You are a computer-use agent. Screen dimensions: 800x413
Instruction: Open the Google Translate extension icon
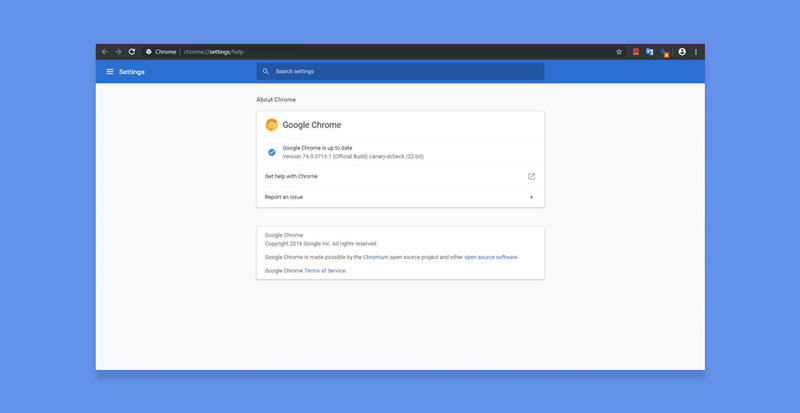(x=649, y=52)
